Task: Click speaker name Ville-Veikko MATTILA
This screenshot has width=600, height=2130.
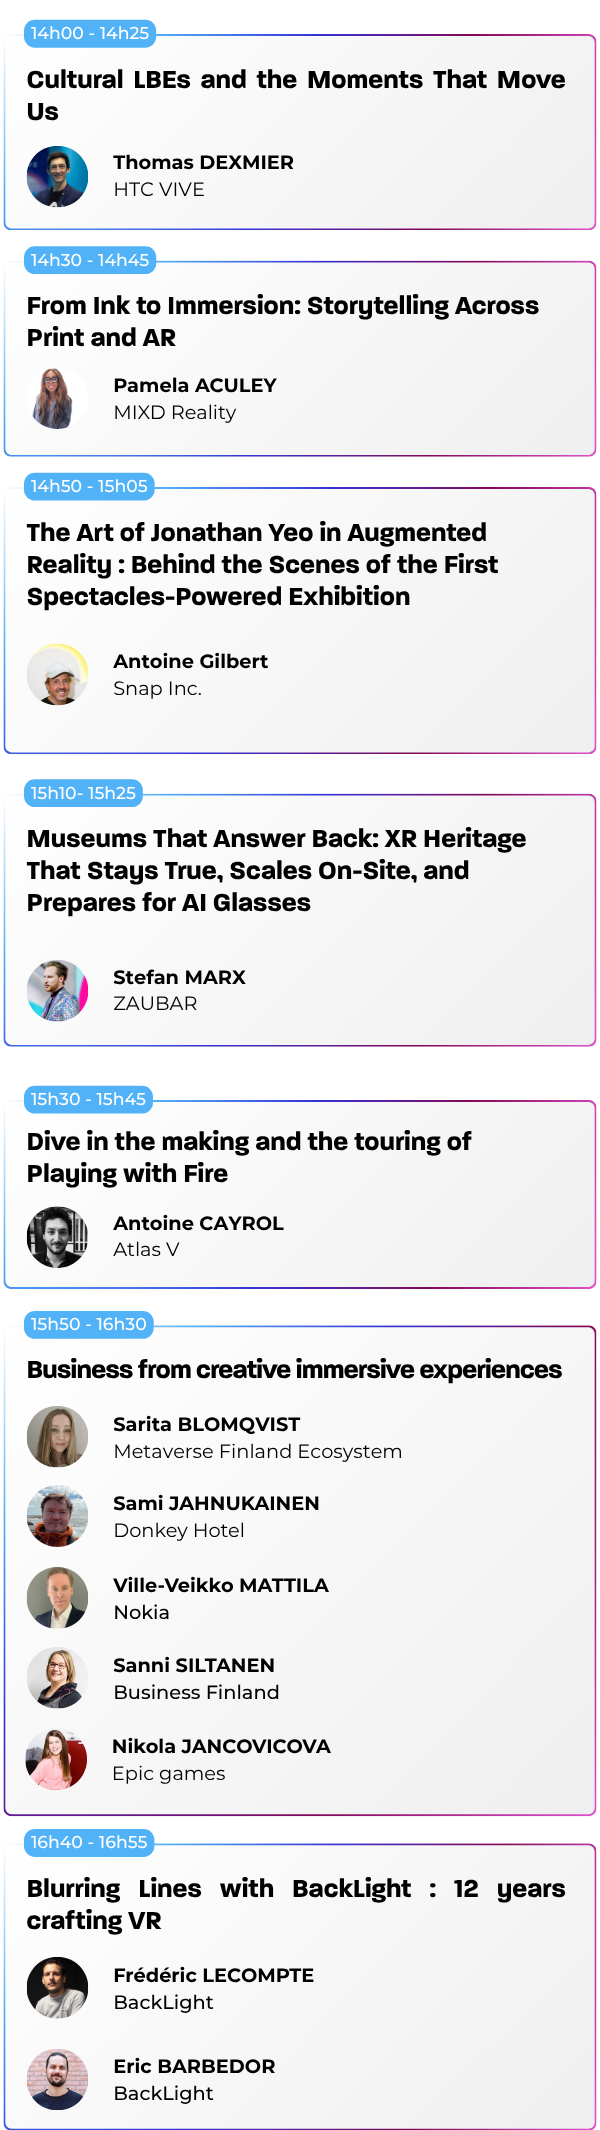Action: point(221,1585)
